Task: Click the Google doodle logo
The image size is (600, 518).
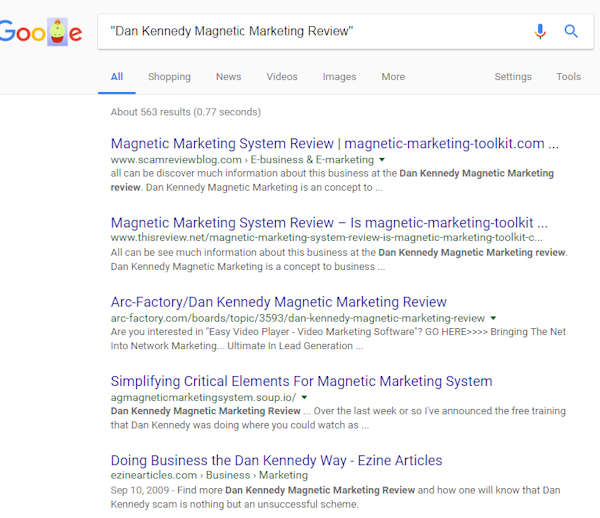Action: (41, 32)
